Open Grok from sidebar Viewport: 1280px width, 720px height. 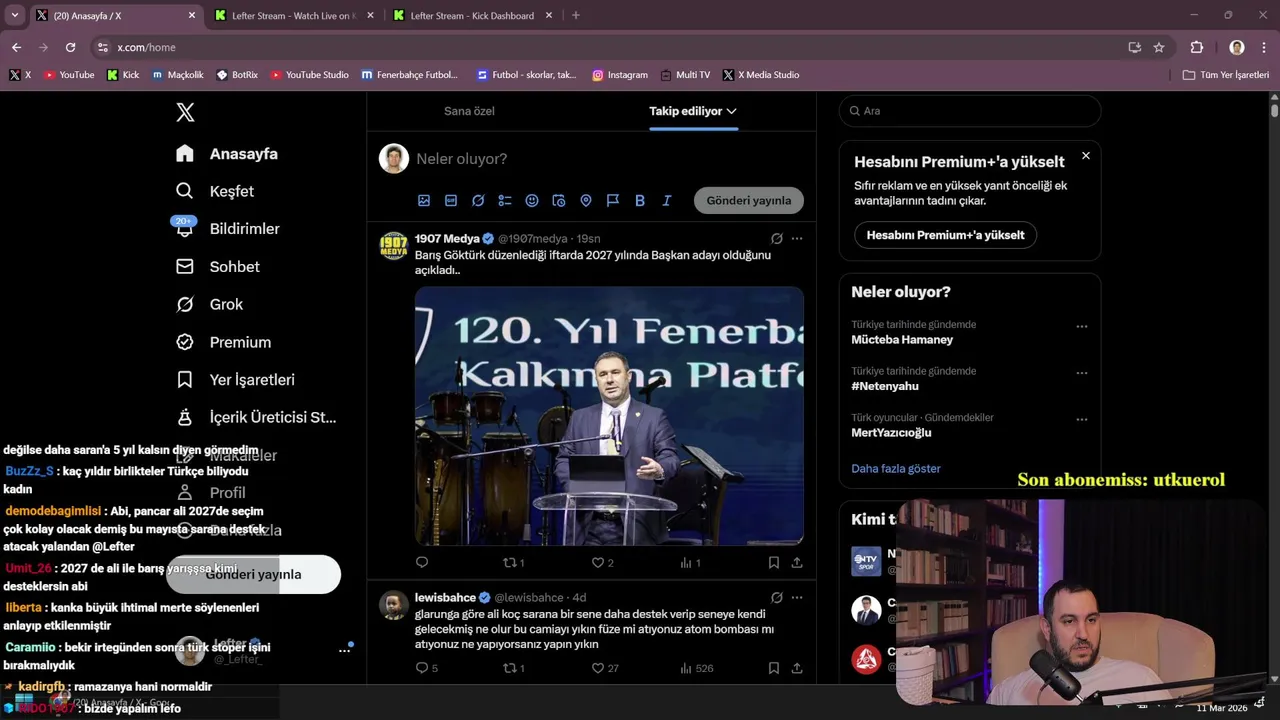pyautogui.click(x=209, y=304)
